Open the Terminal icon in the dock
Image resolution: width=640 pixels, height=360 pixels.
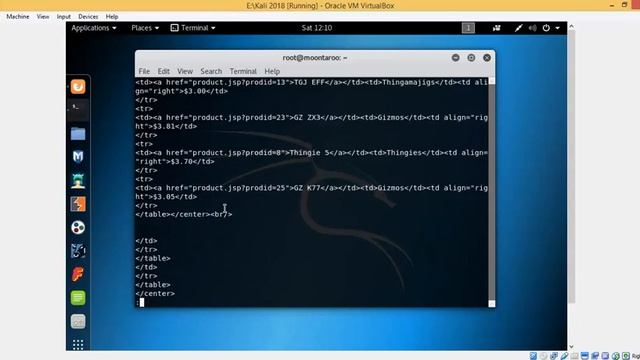coord(78,110)
